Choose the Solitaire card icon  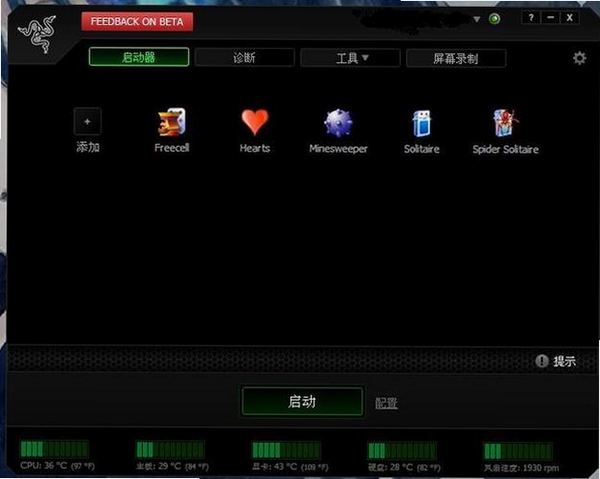click(x=422, y=123)
